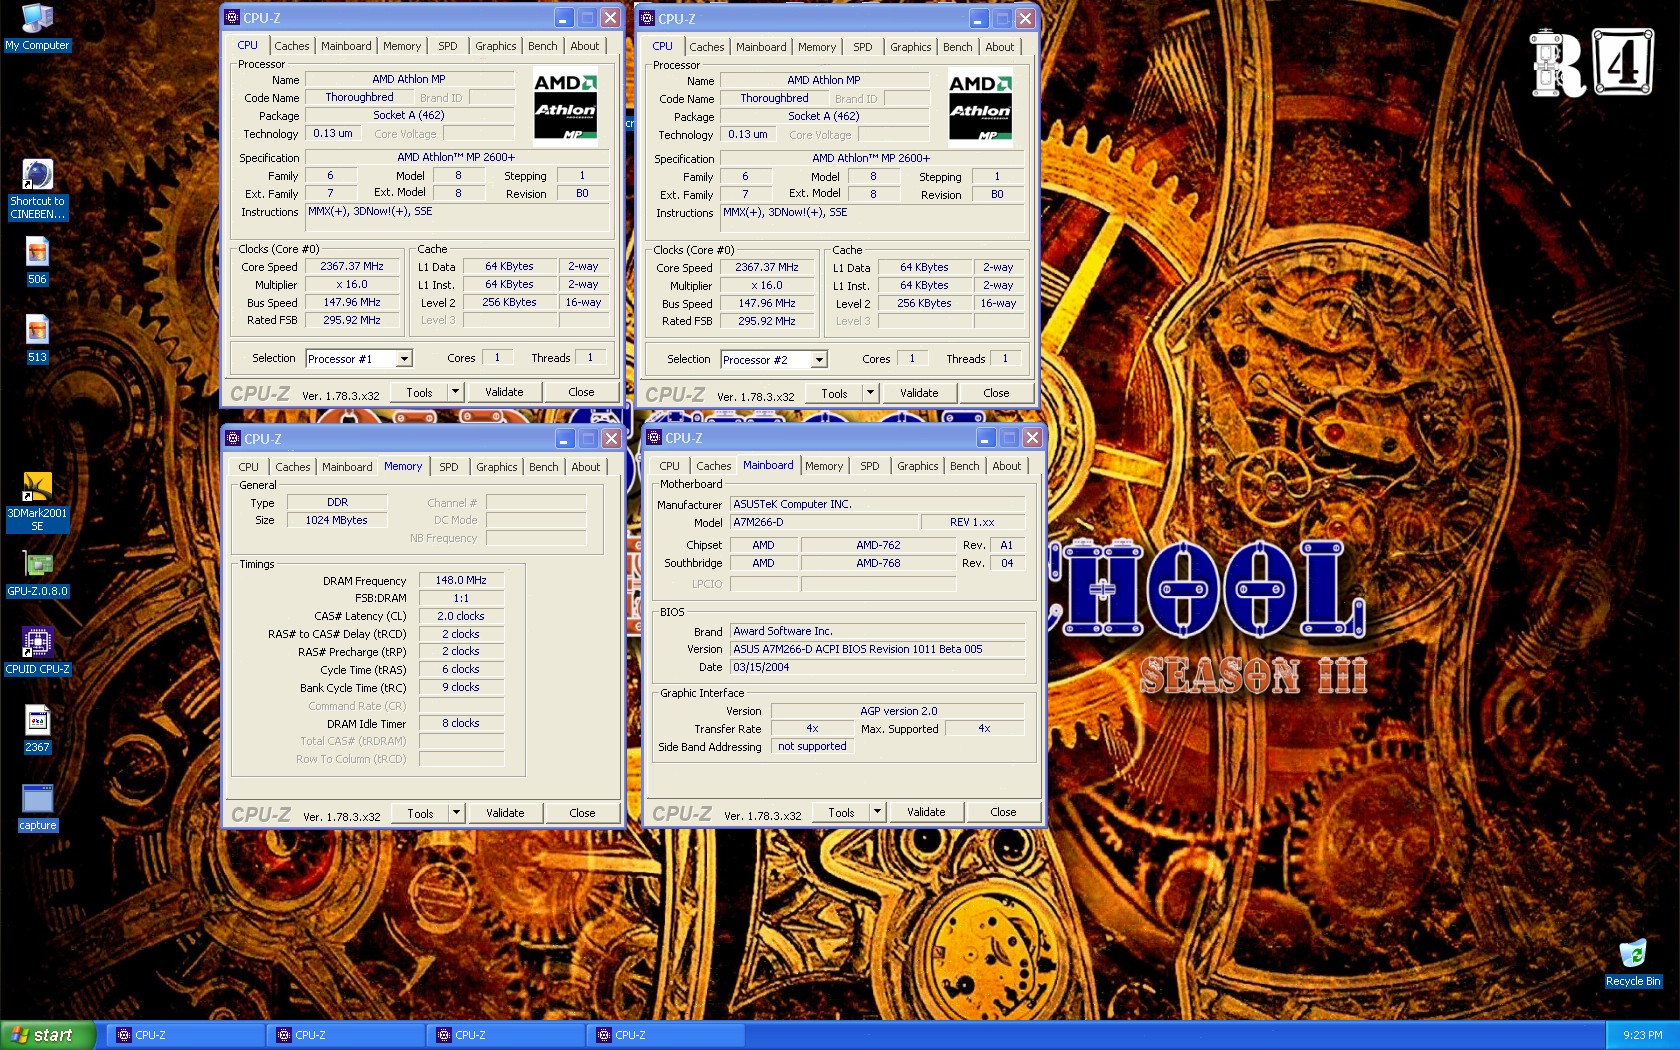Switch to SPD tab in Processor #2 window

point(863,47)
